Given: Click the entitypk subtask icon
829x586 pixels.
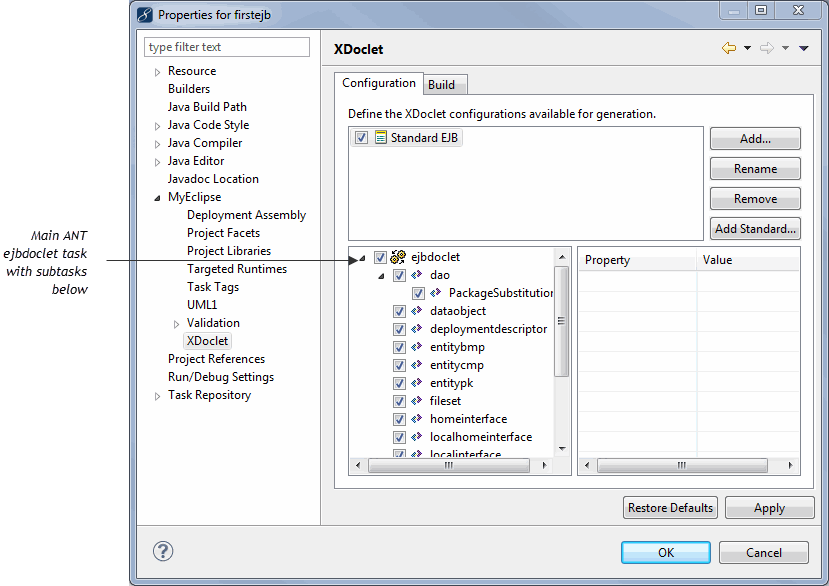Looking at the screenshot, I should 418,383.
